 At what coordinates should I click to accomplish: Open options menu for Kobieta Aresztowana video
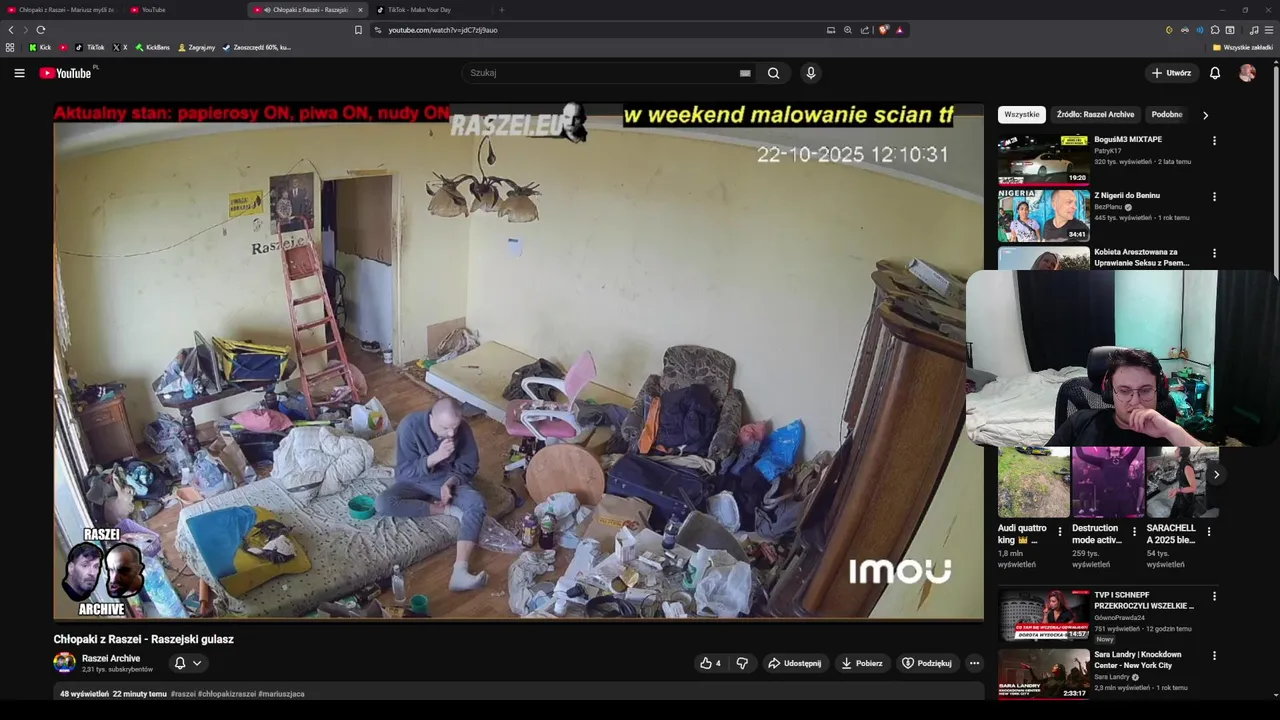1214,254
